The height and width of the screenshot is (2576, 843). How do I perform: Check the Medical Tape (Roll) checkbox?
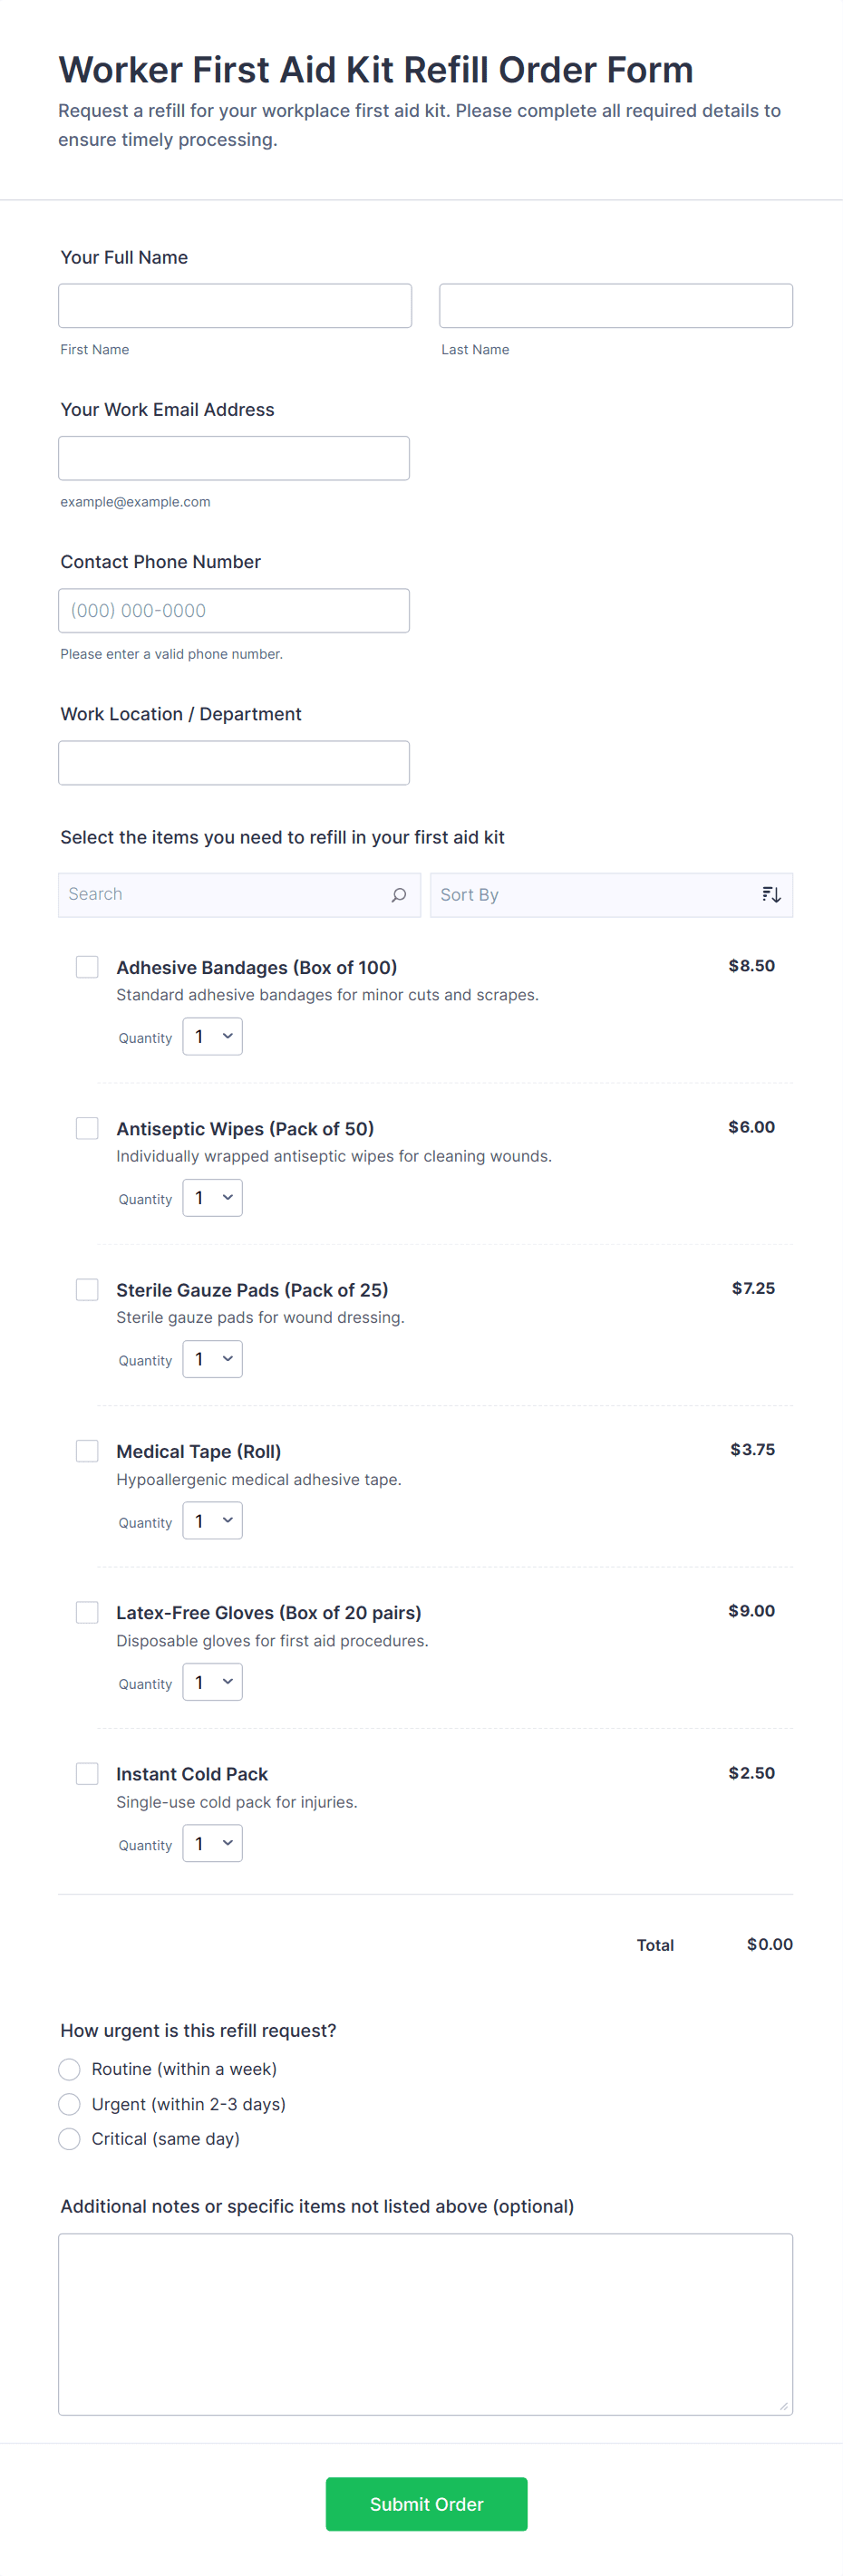88,1451
